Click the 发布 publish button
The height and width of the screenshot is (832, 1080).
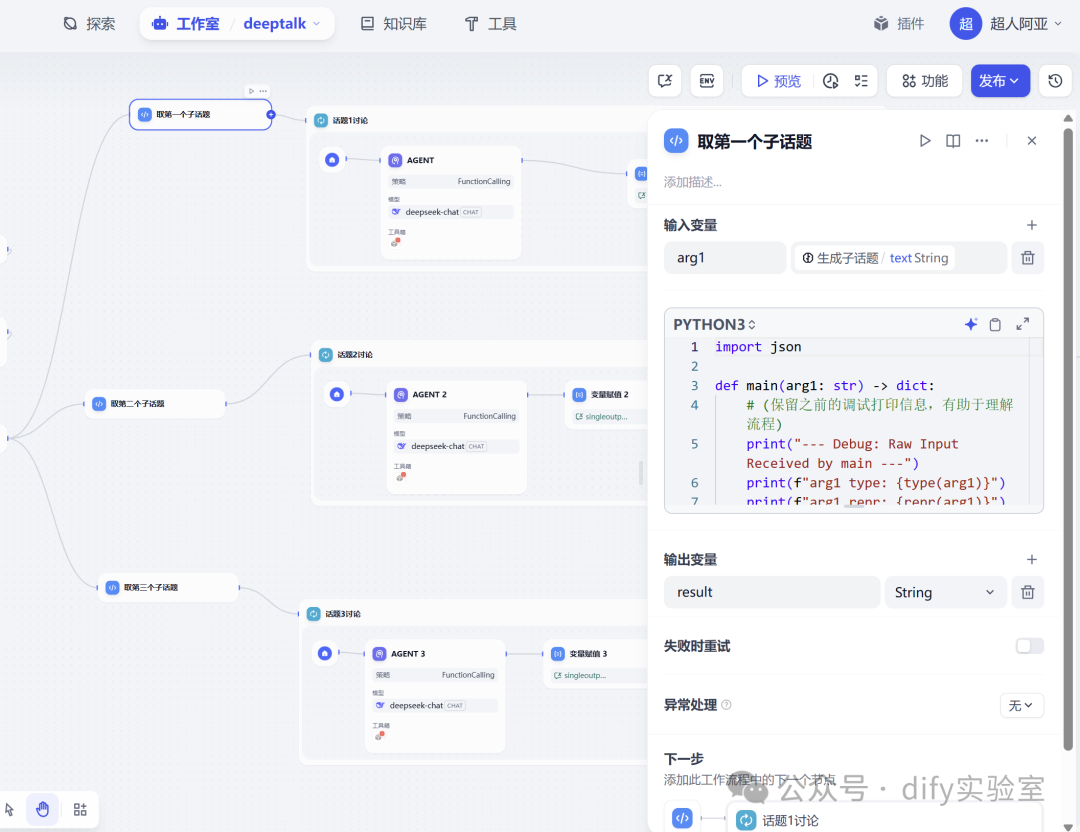point(1000,81)
